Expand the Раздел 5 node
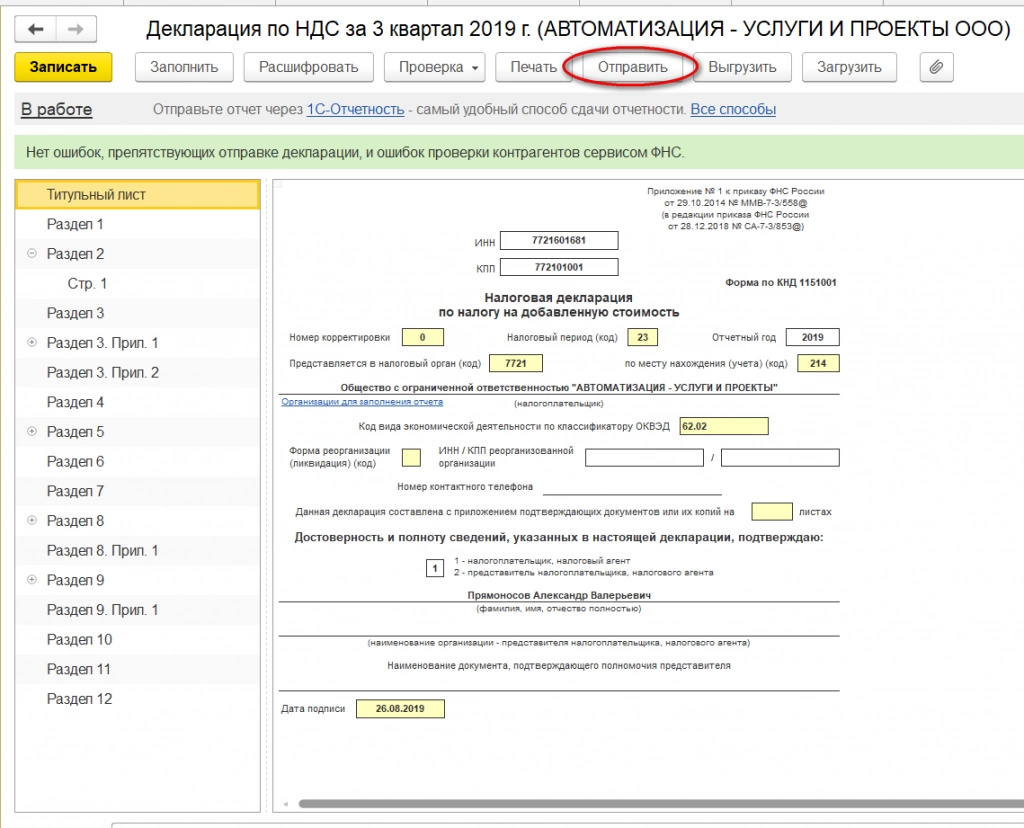1024x828 pixels. coord(31,431)
